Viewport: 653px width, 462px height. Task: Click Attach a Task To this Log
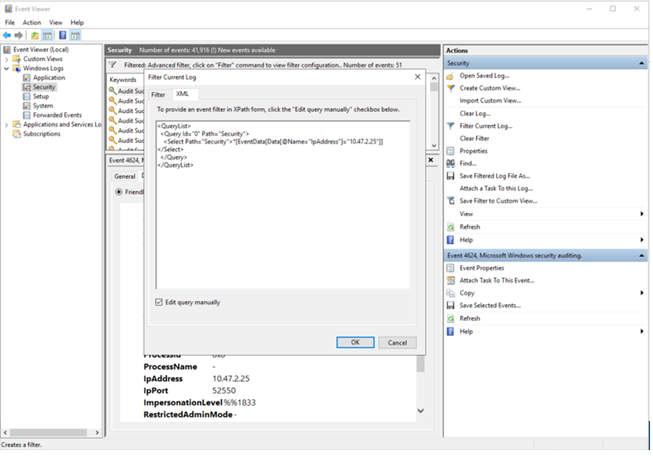click(496, 188)
